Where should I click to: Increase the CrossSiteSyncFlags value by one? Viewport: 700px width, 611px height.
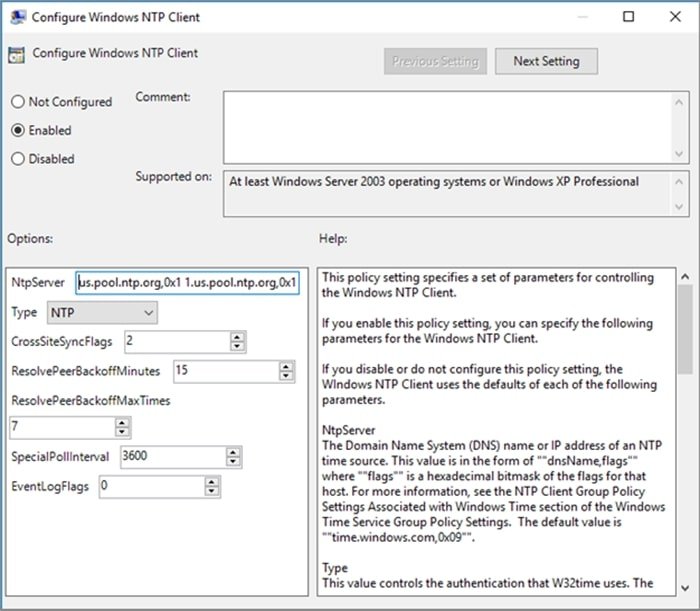tap(237, 337)
